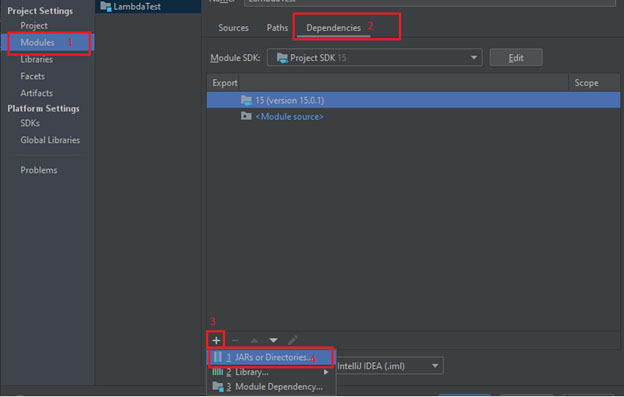Choose Module Dependency... from popup menu
This screenshot has height=397, width=624.
click(x=271, y=387)
